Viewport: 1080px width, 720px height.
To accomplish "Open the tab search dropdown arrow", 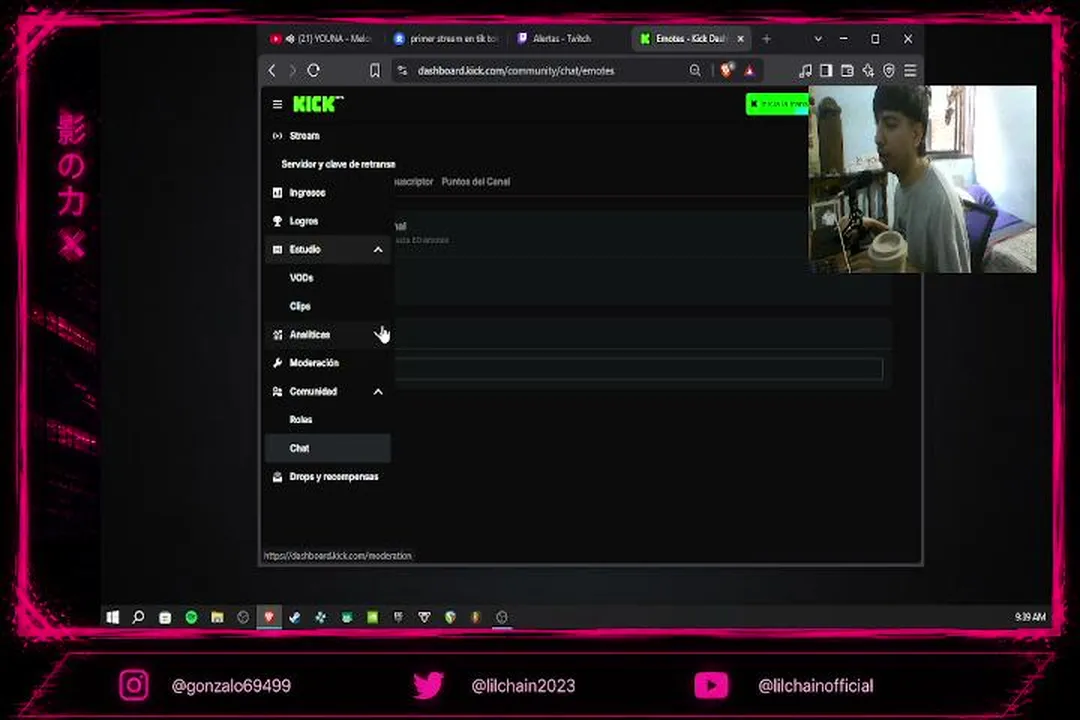I will [818, 39].
